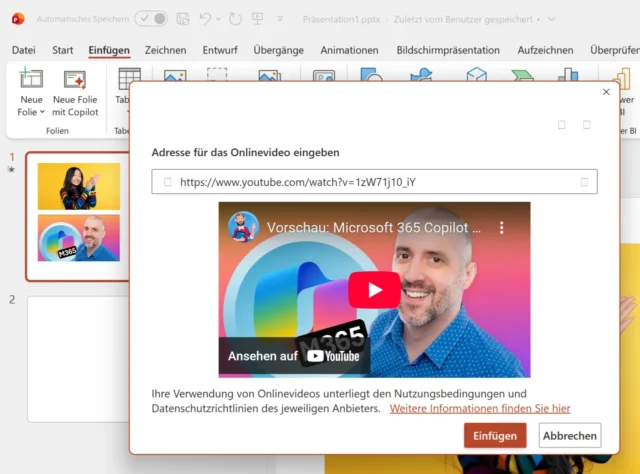Screen dimensions: 640x474
Task: Switch to the Aufzeichnen tab
Action: (545, 50)
